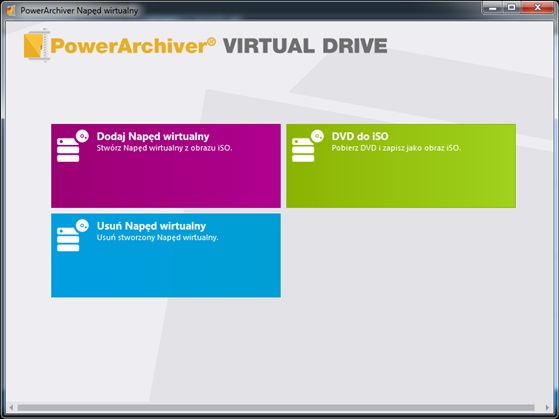Minimize the PowerArchiver window
The image size is (559, 419).
click(493, 7)
